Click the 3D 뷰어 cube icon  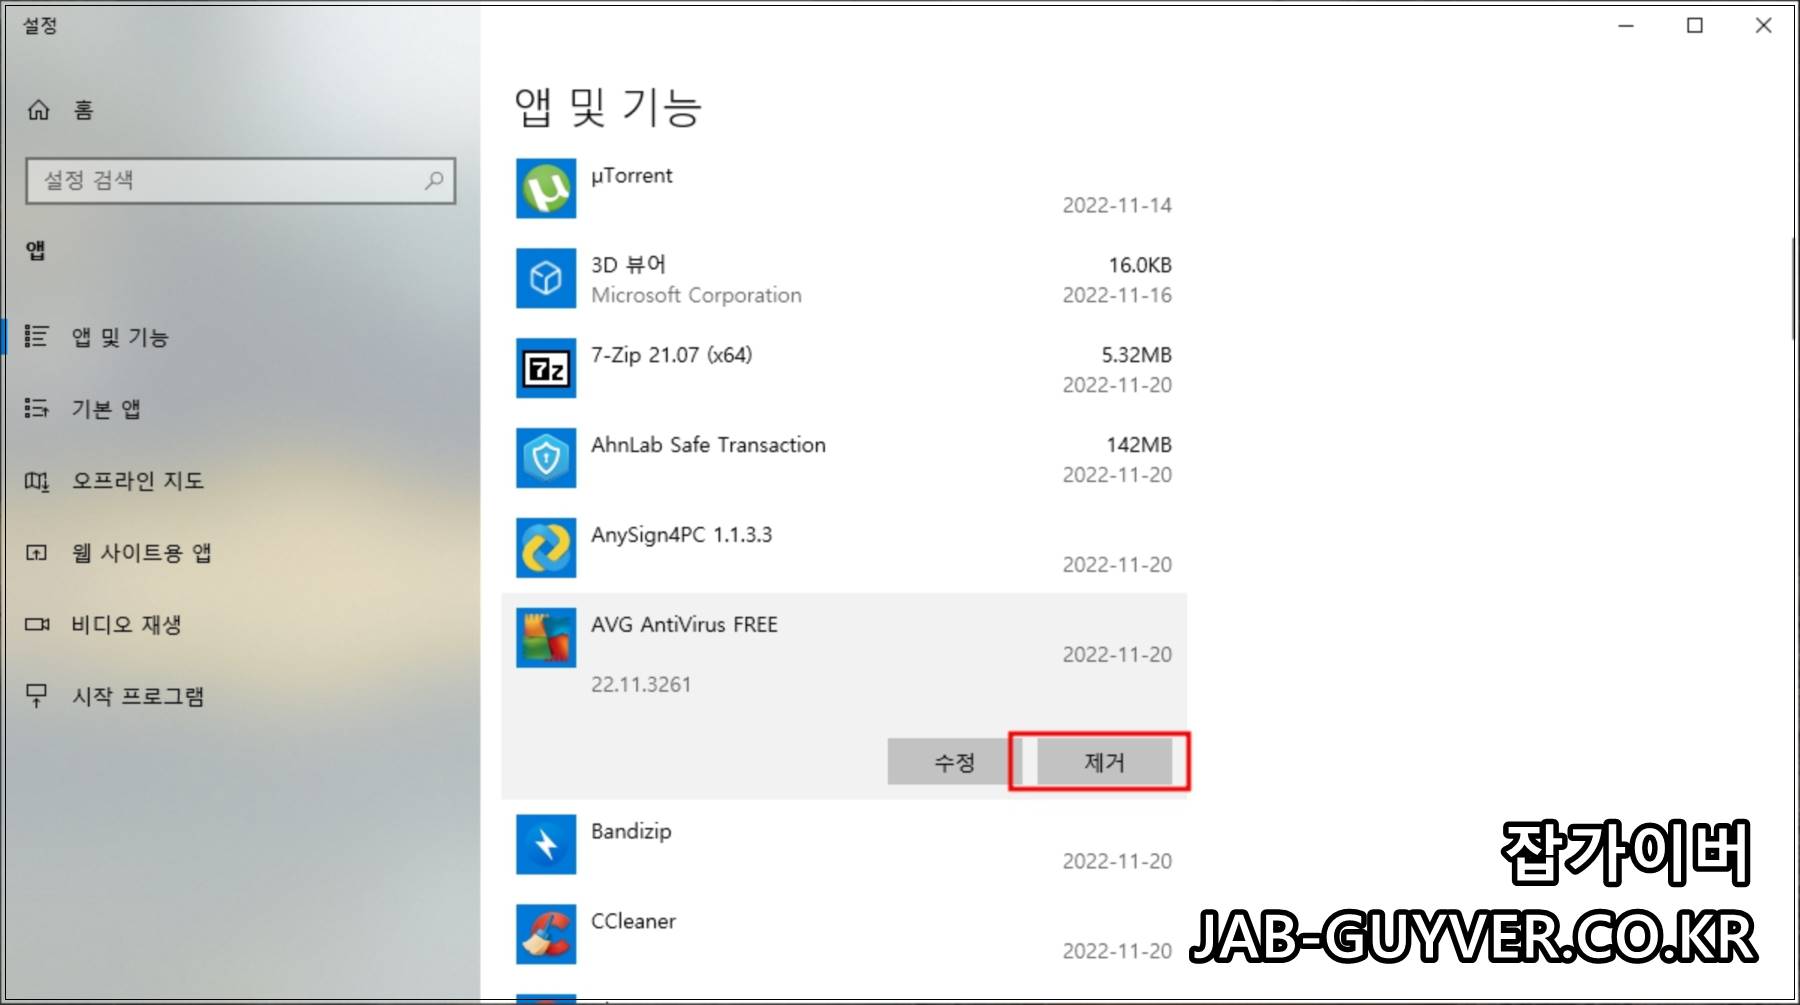pyautogui.click(x=546, y=278)
